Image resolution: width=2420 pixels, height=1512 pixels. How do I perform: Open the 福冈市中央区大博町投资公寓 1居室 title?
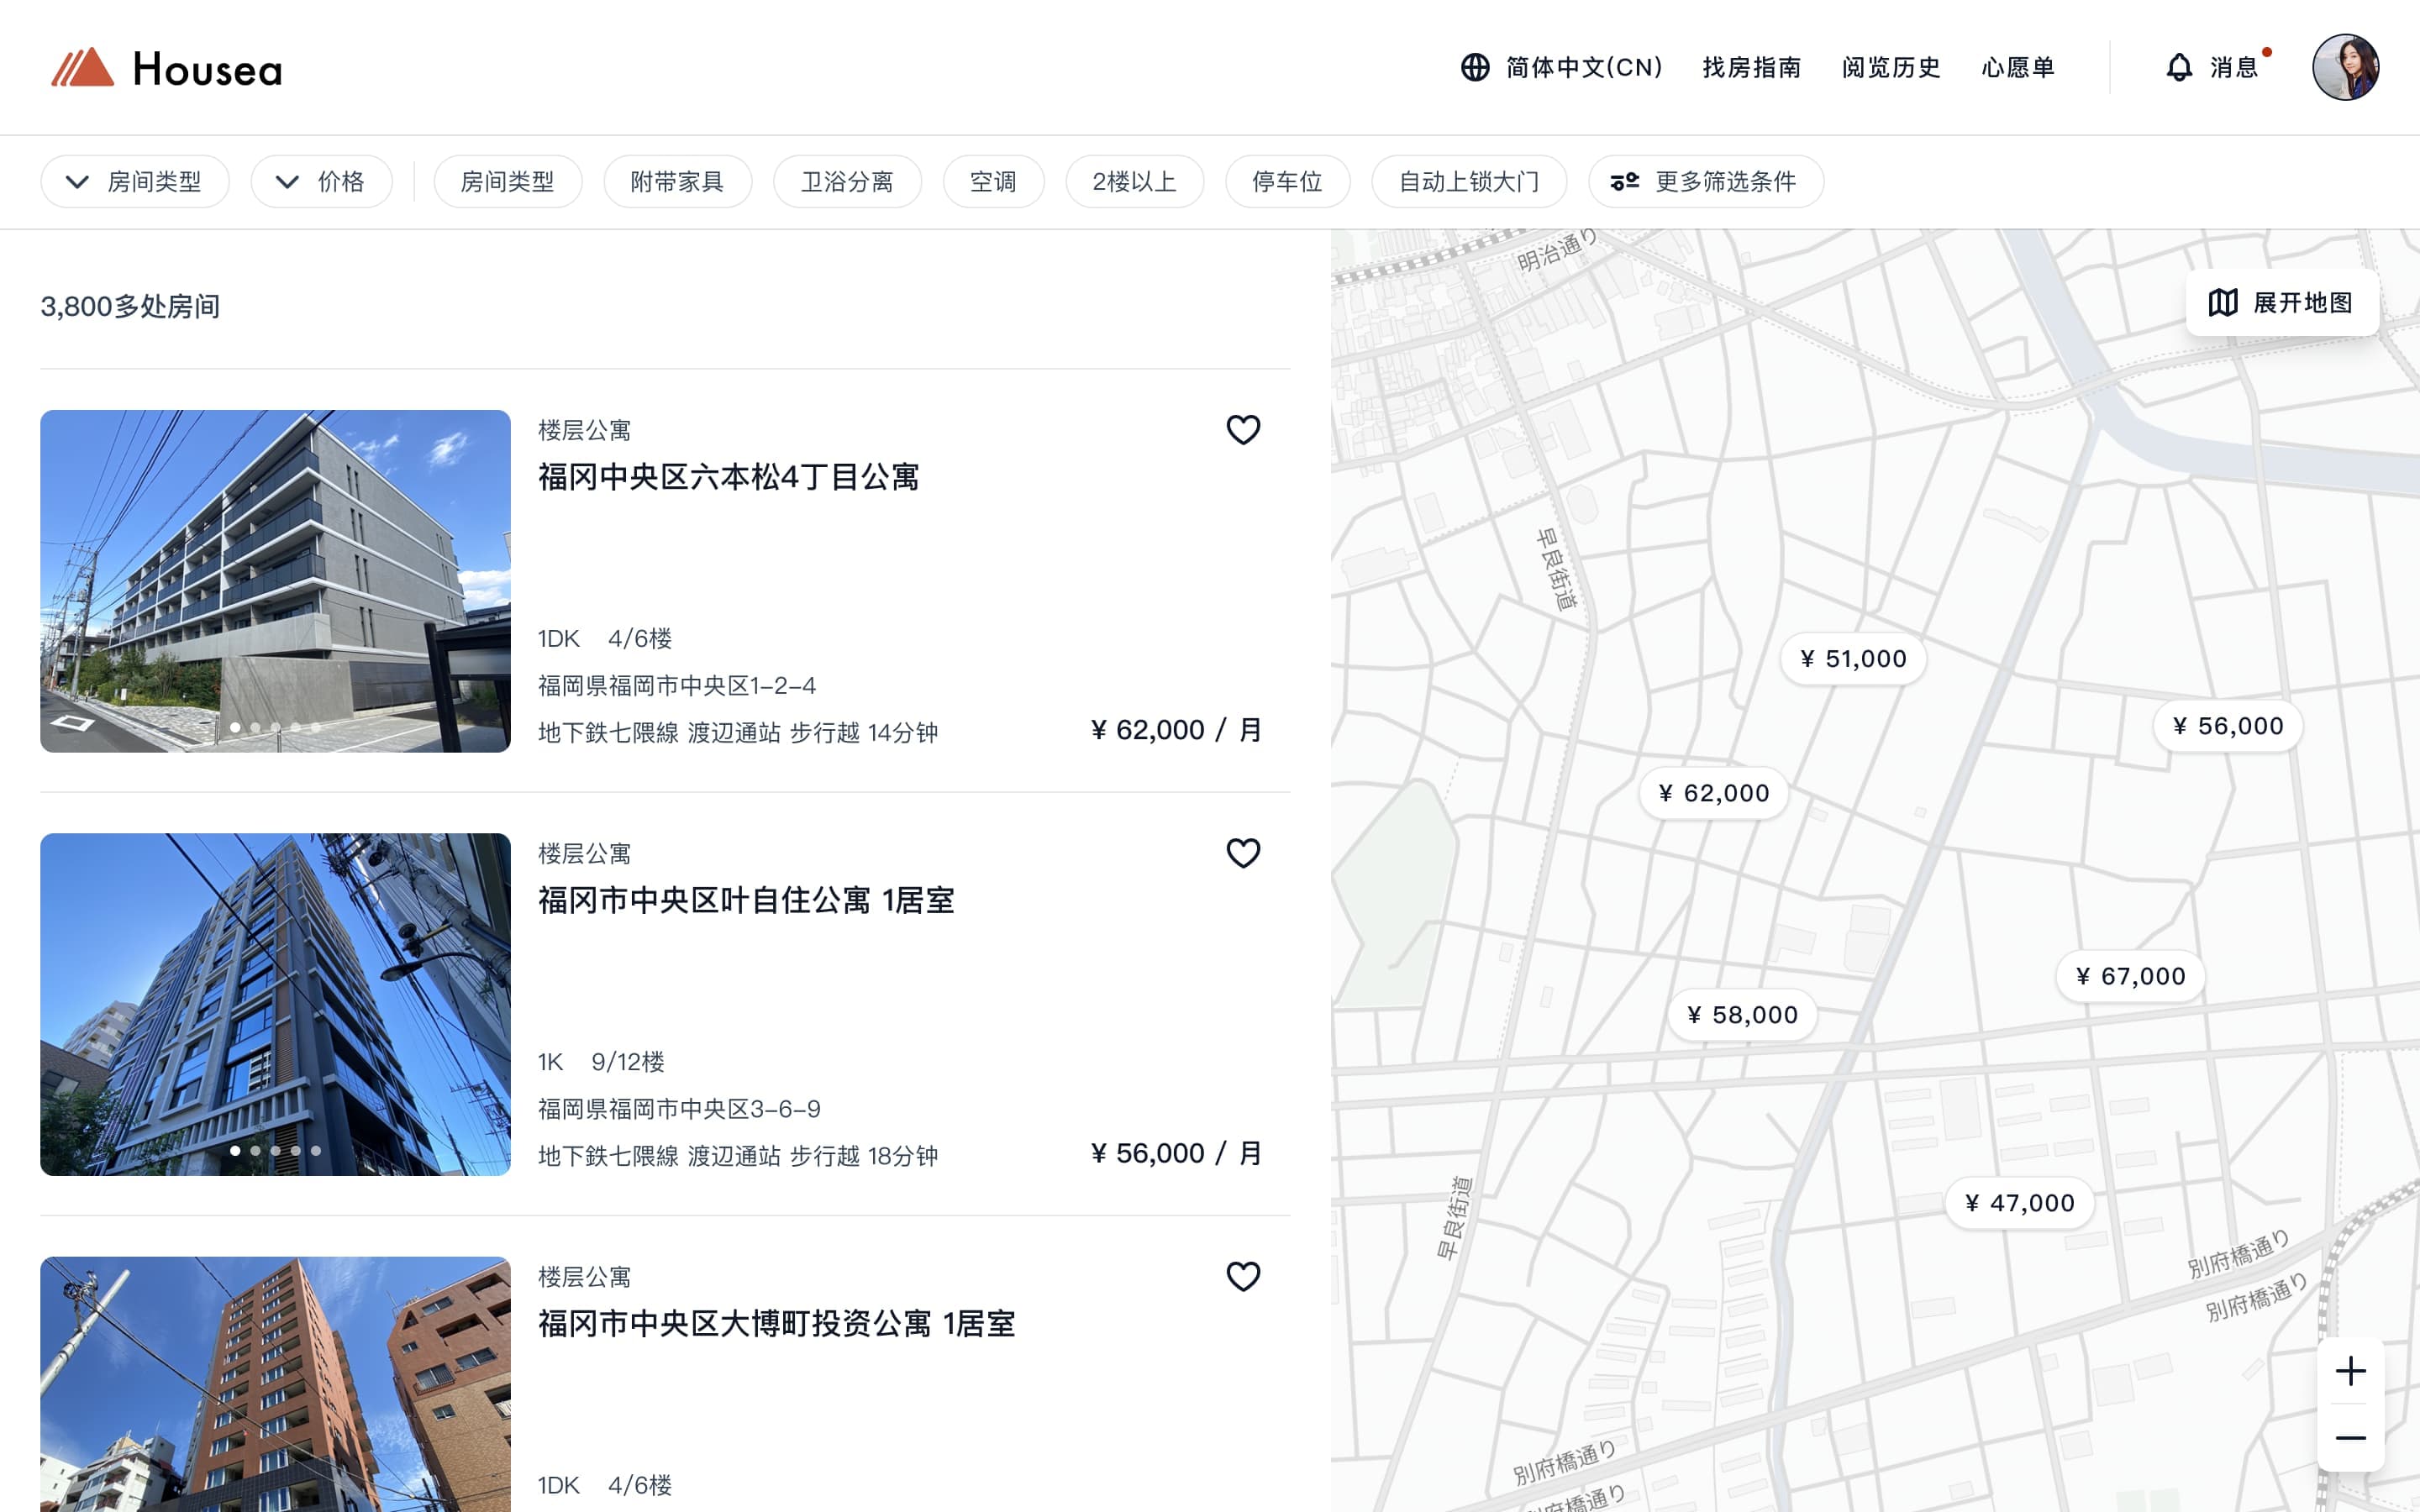(x=776, y=1323)
